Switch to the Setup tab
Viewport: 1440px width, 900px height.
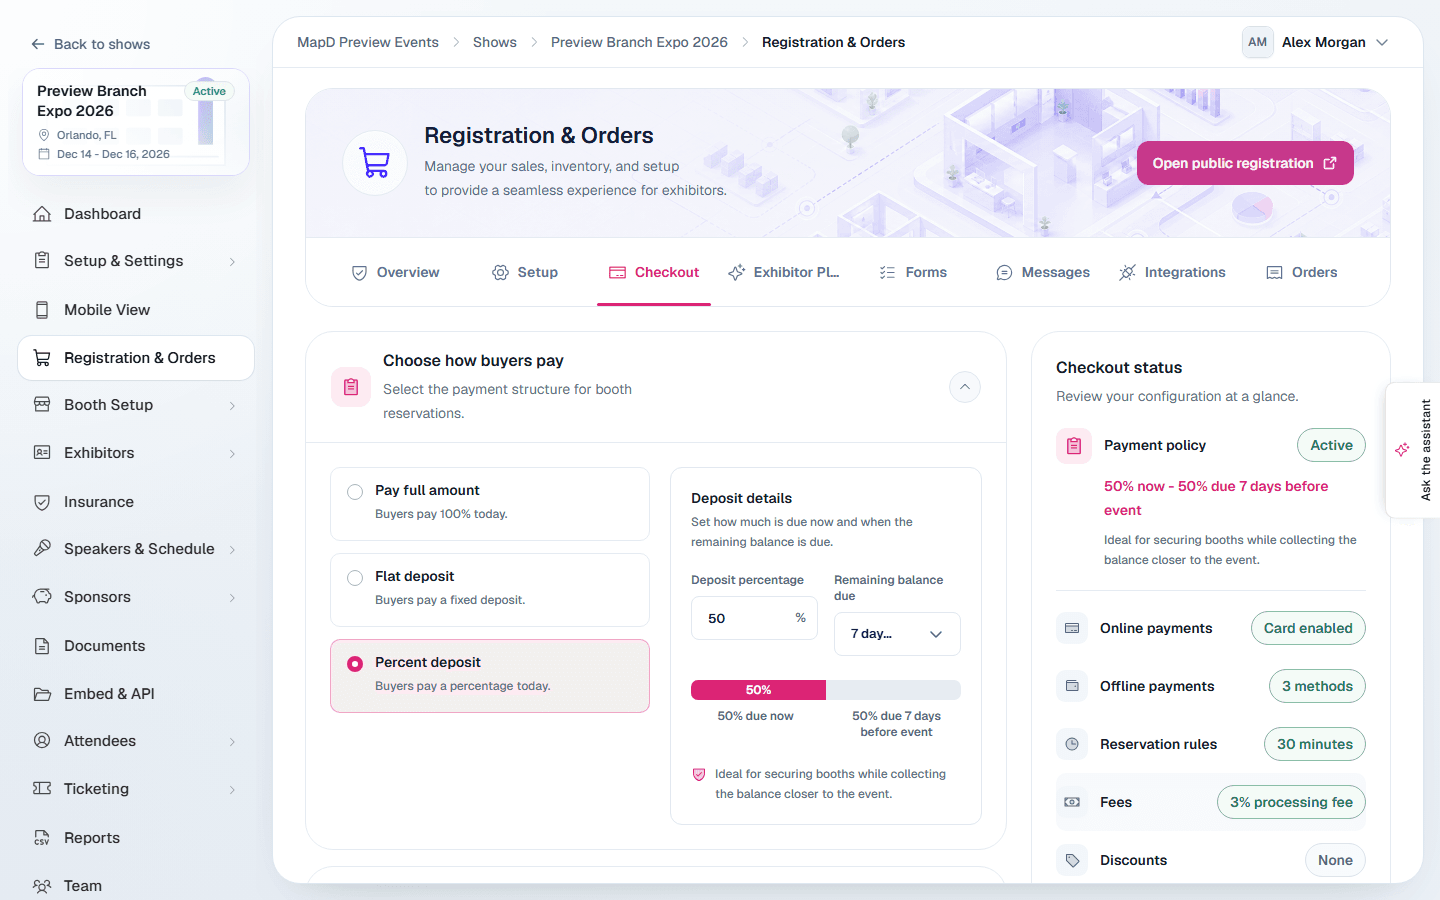[525, 272]
